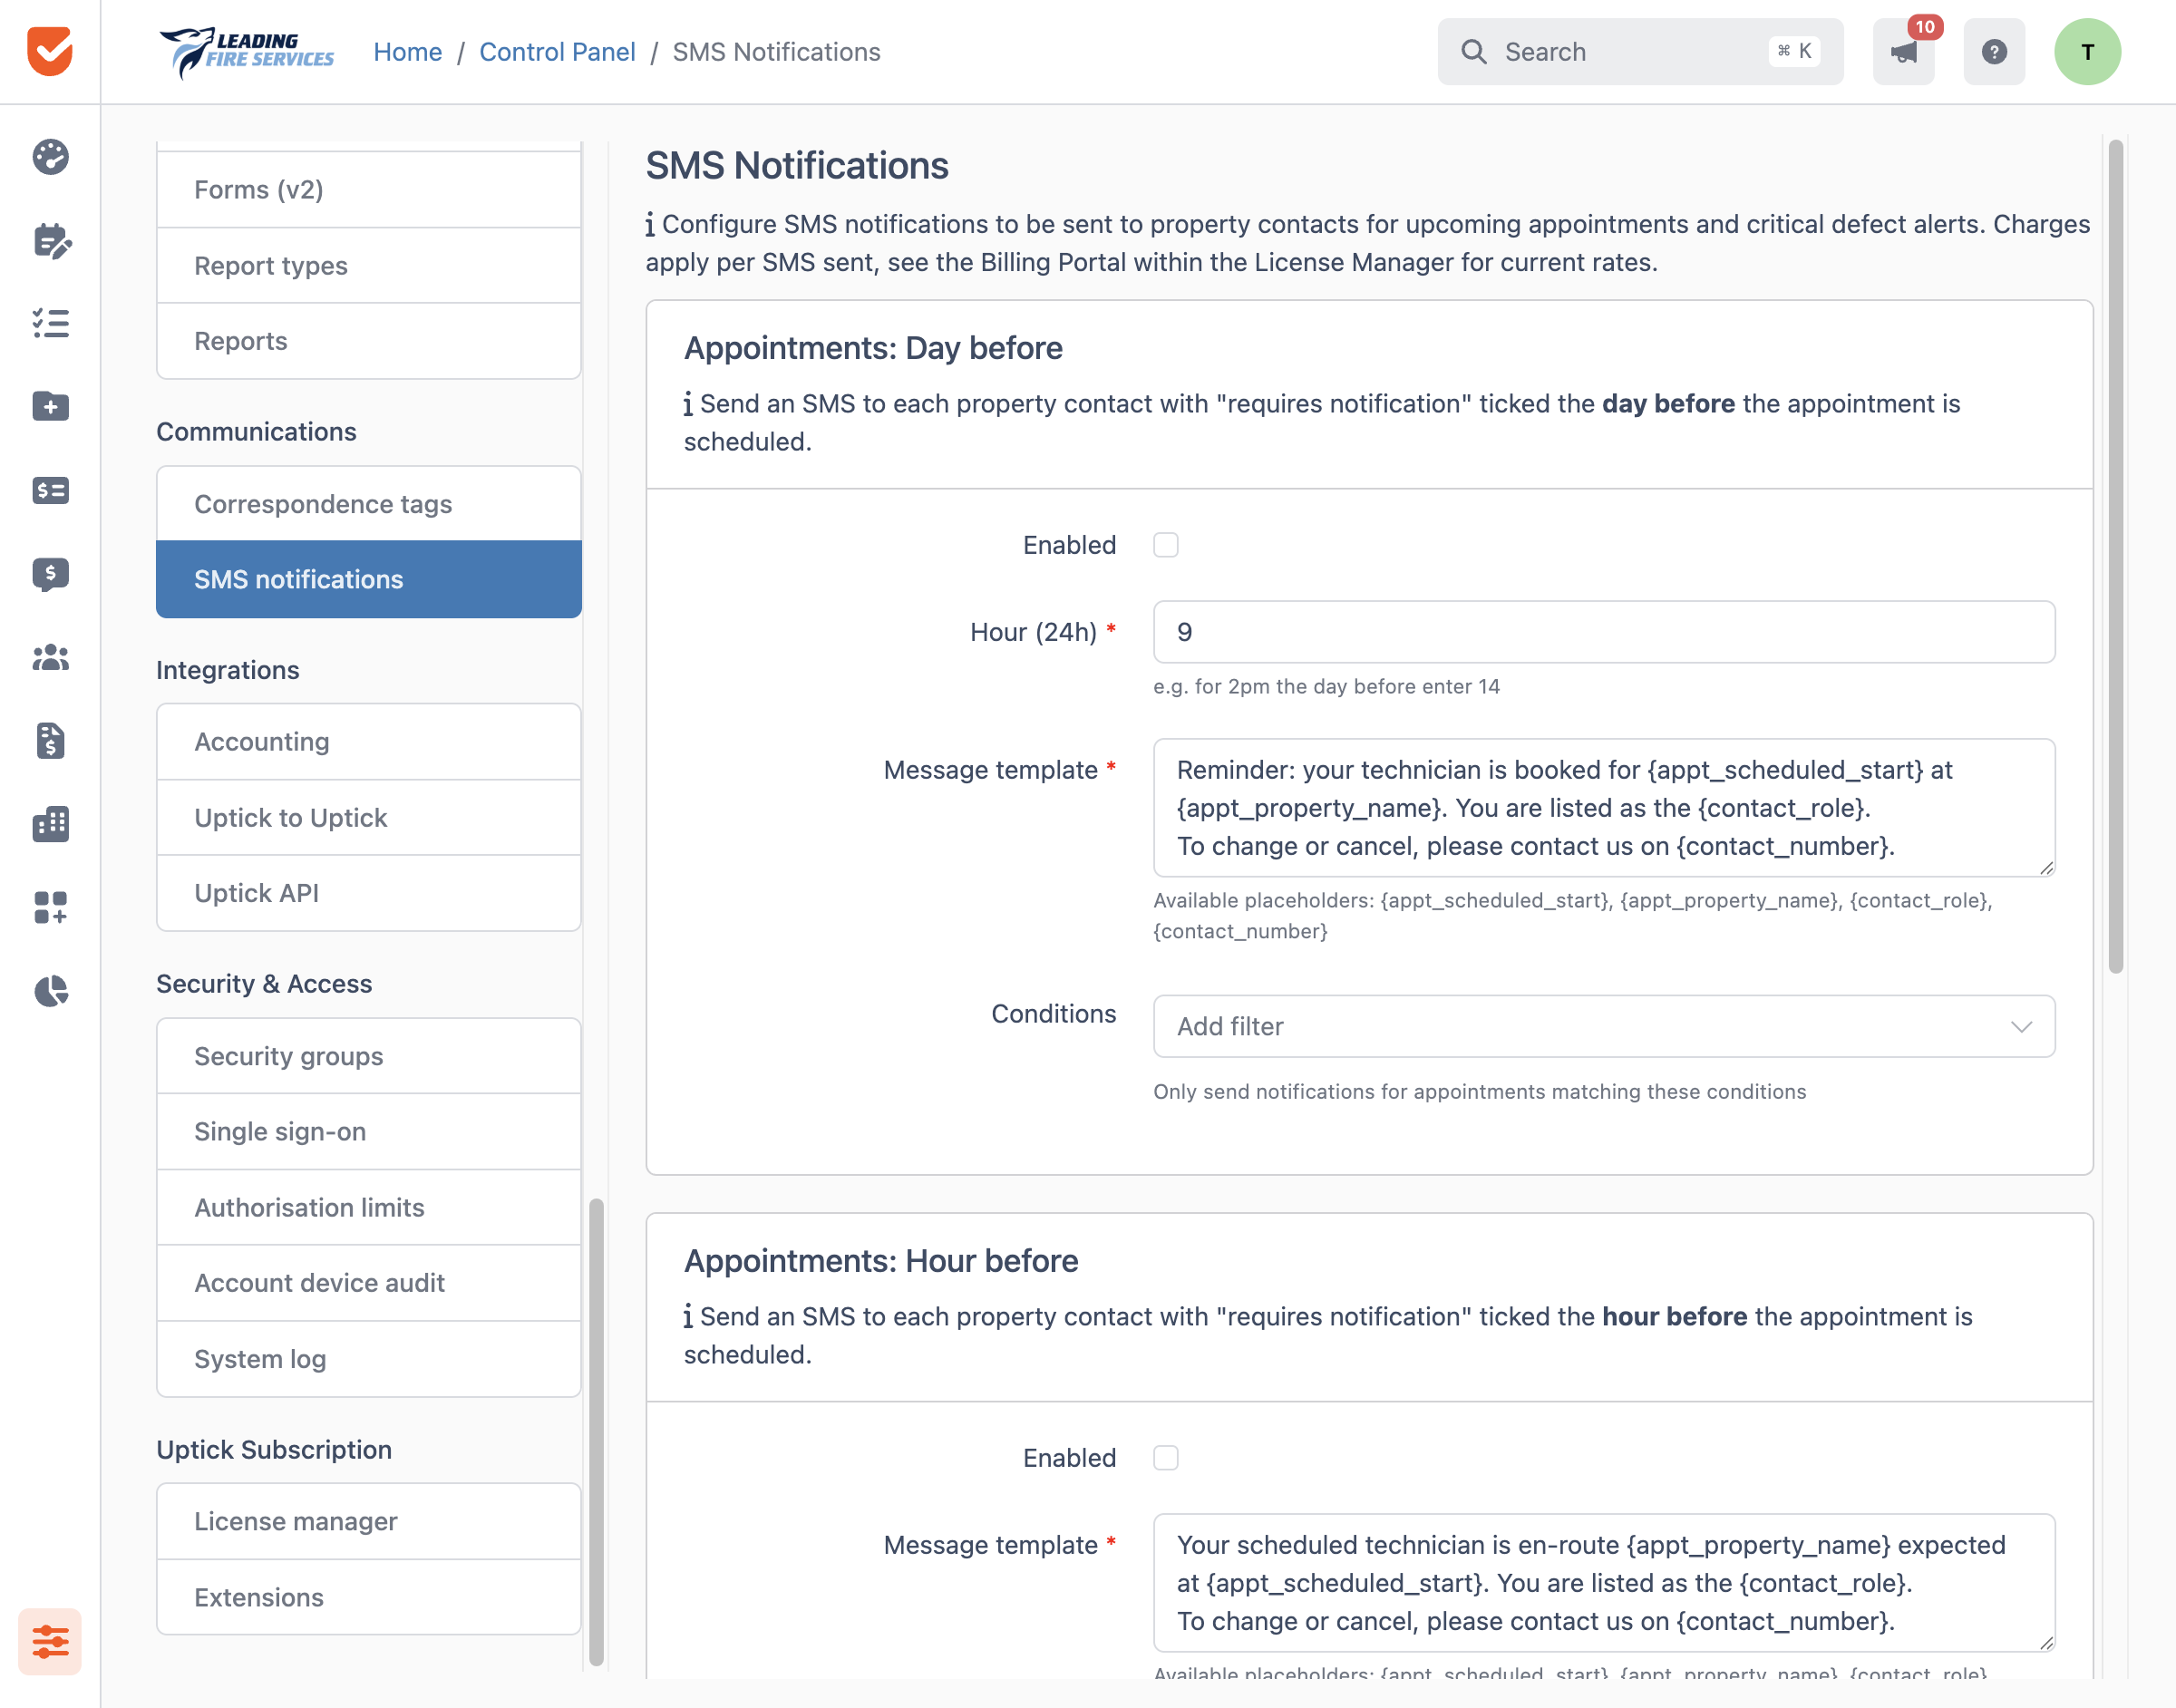This screenshot has height=1708, width=2176.
Task: Open Extensions page
Action: click(x=369, y=1597)
